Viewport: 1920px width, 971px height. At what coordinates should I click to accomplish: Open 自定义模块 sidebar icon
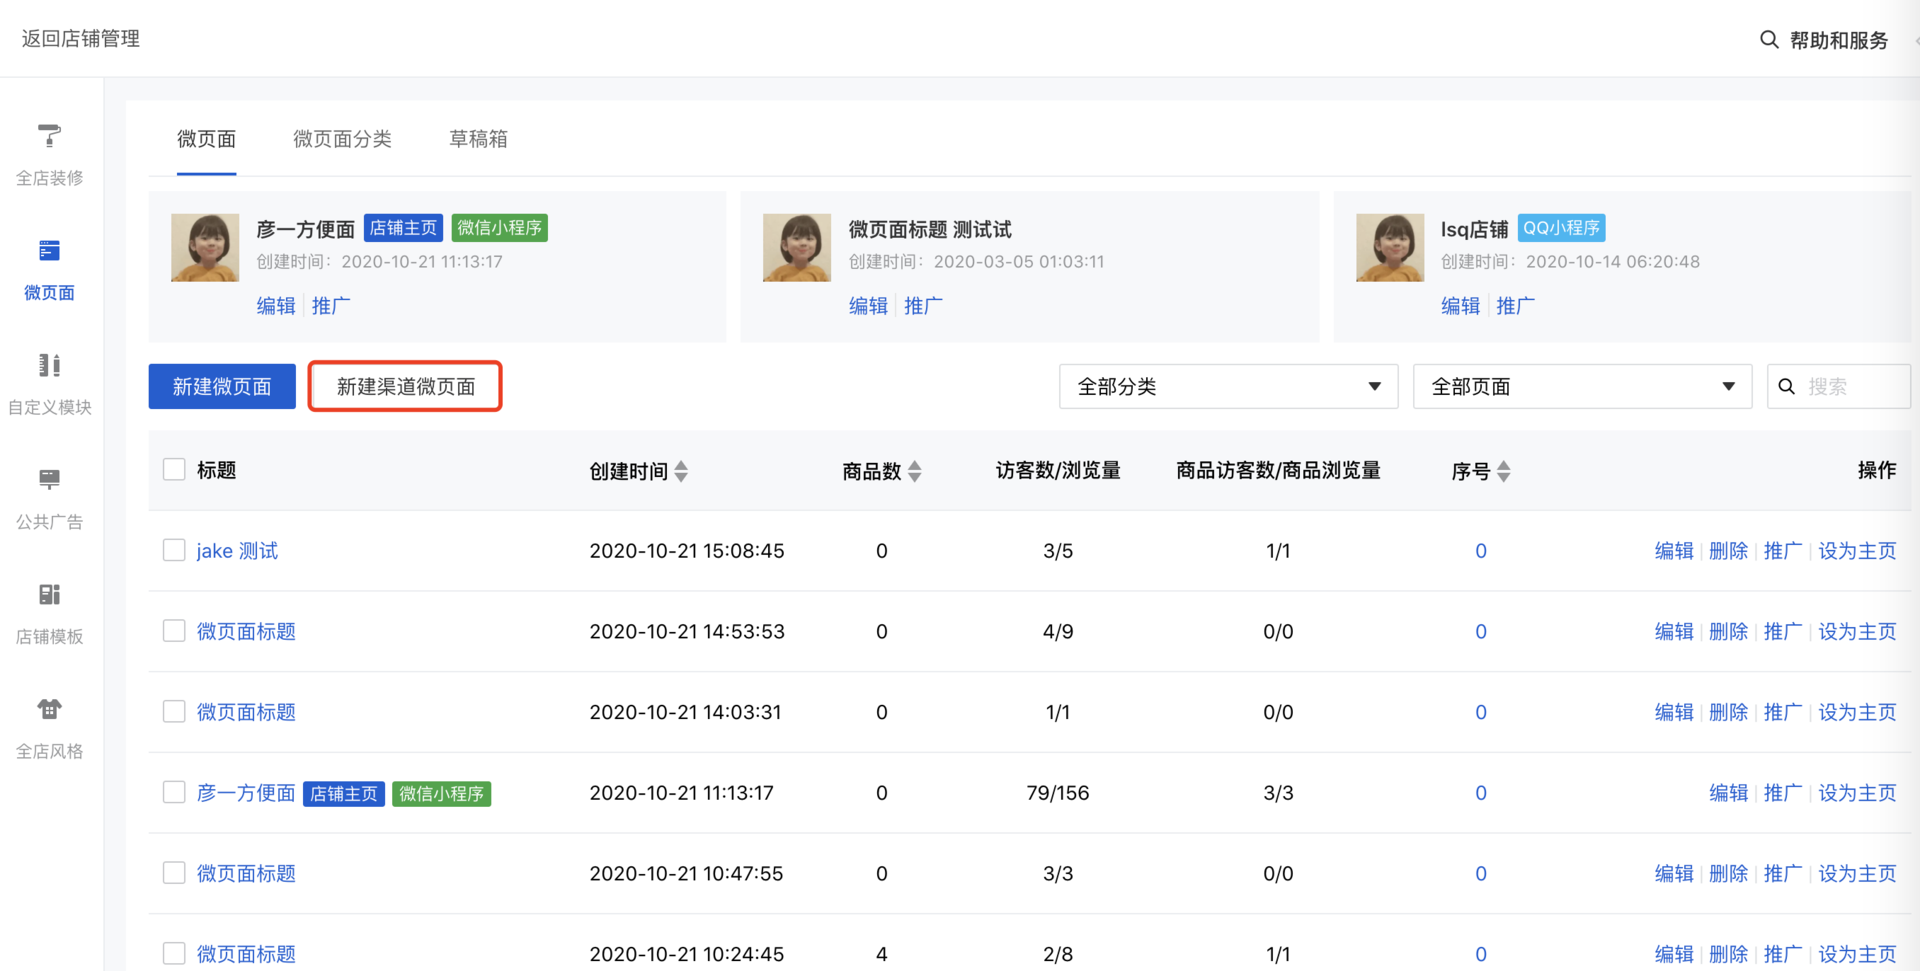click(49, 365)
